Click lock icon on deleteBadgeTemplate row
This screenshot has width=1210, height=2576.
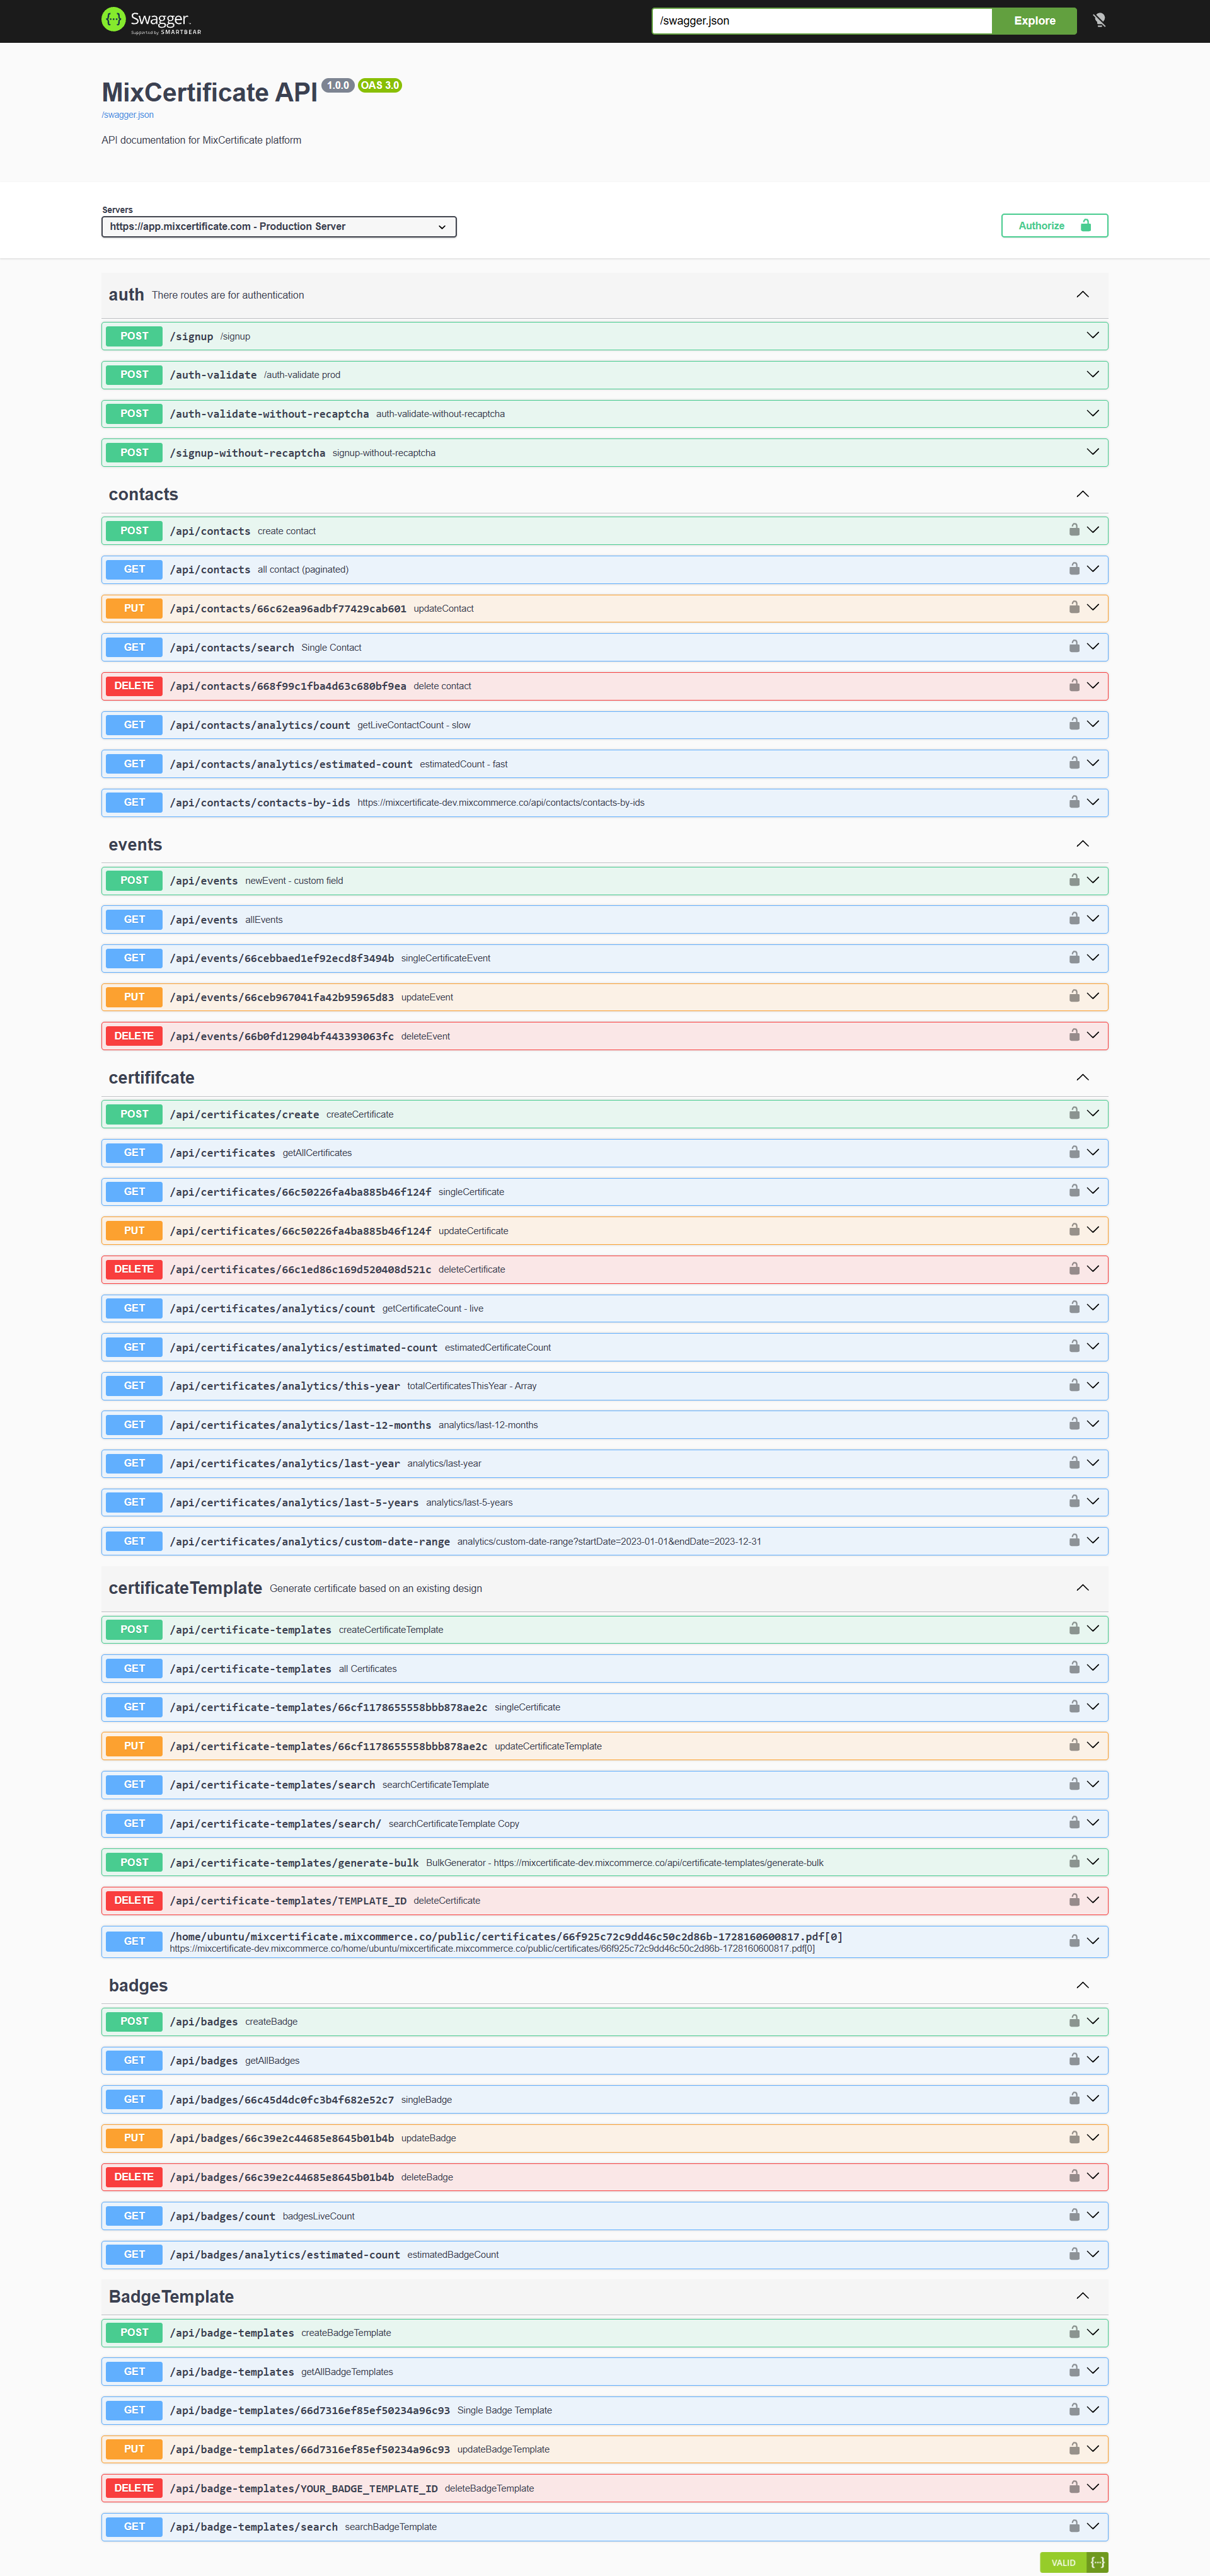click(x=1074, y=2488)
